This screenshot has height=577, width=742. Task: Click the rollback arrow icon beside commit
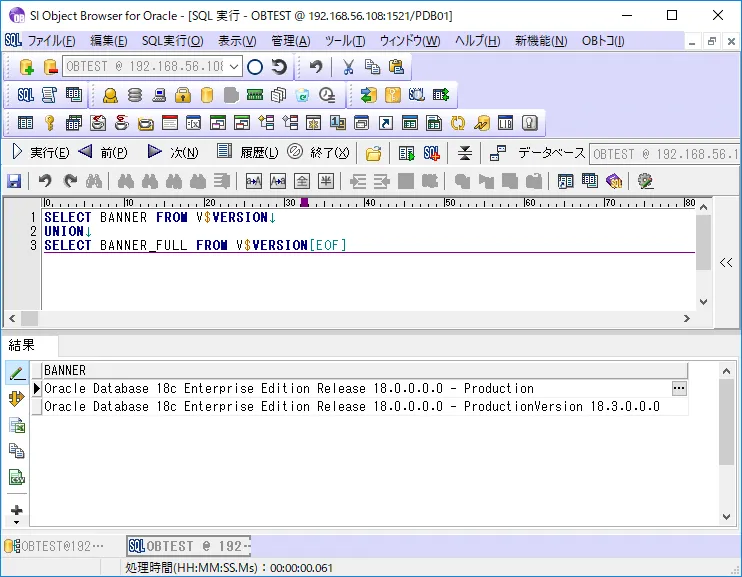279,67
